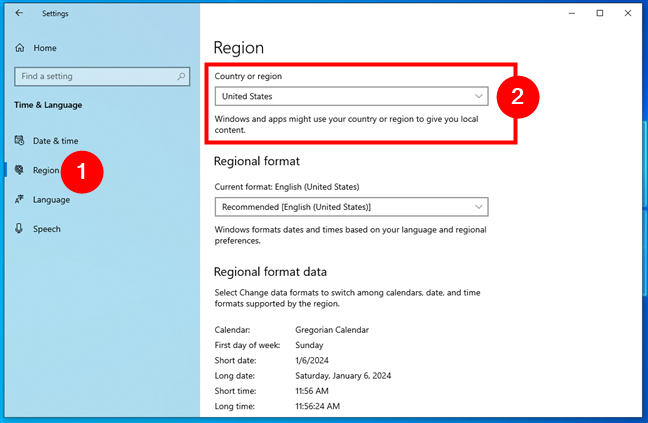The height and width of the screenshot is (423, 648).
Task: Click the search magnifier icon
Action: point(181,76)
